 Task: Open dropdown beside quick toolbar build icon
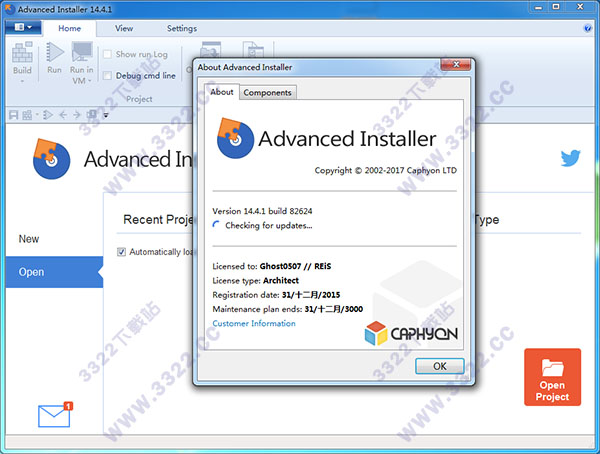37,114
